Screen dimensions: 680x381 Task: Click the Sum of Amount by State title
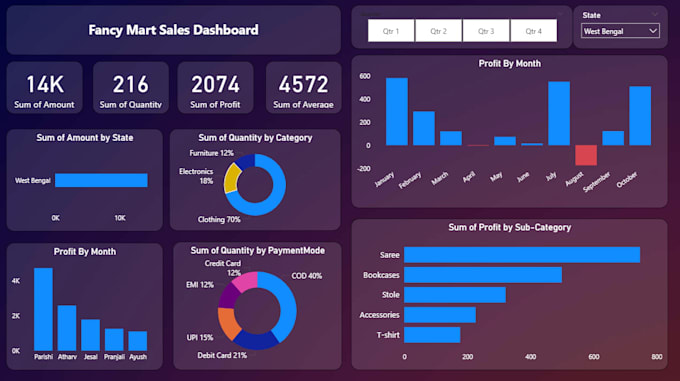pos(85,138)
